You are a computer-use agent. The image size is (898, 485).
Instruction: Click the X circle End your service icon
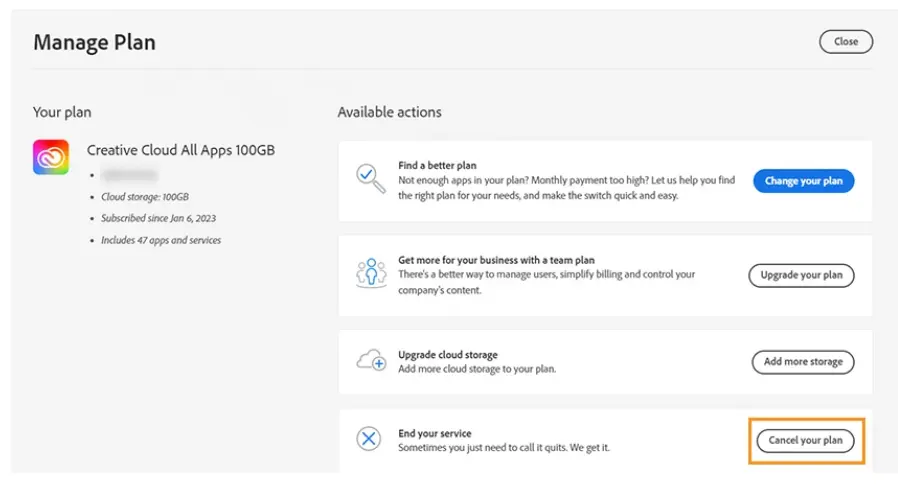[369, 439]
